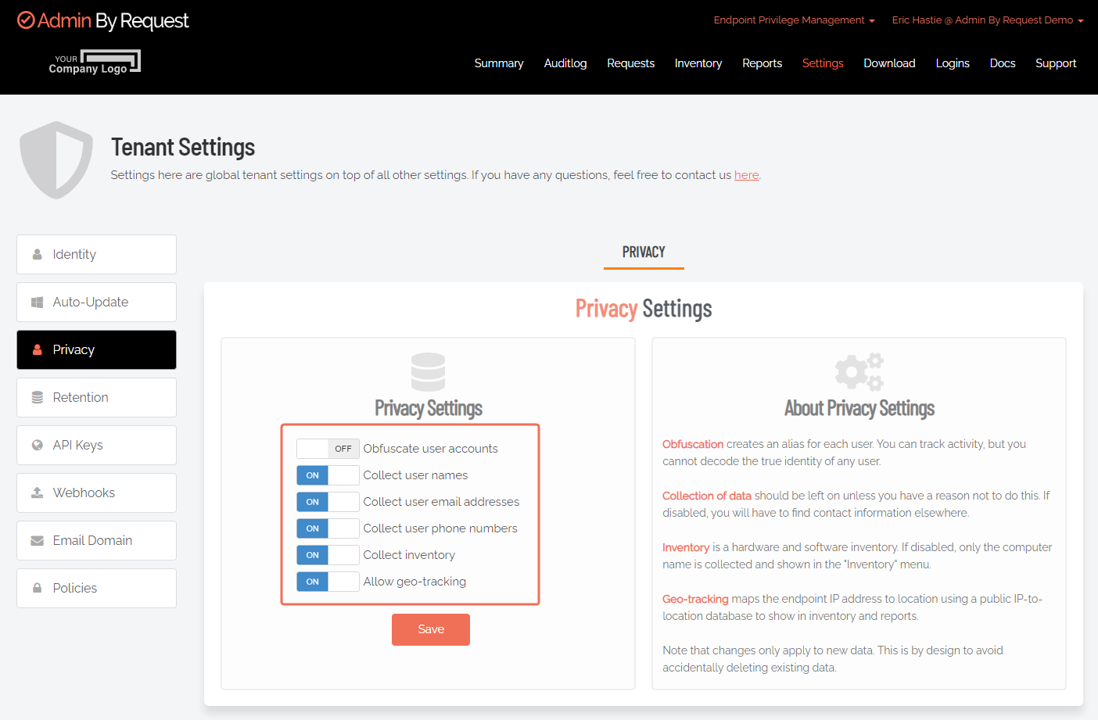The width and height of the screenshot is (1098, 720).
Task: Click the Admin By Request logo
Action: point(103,21)
